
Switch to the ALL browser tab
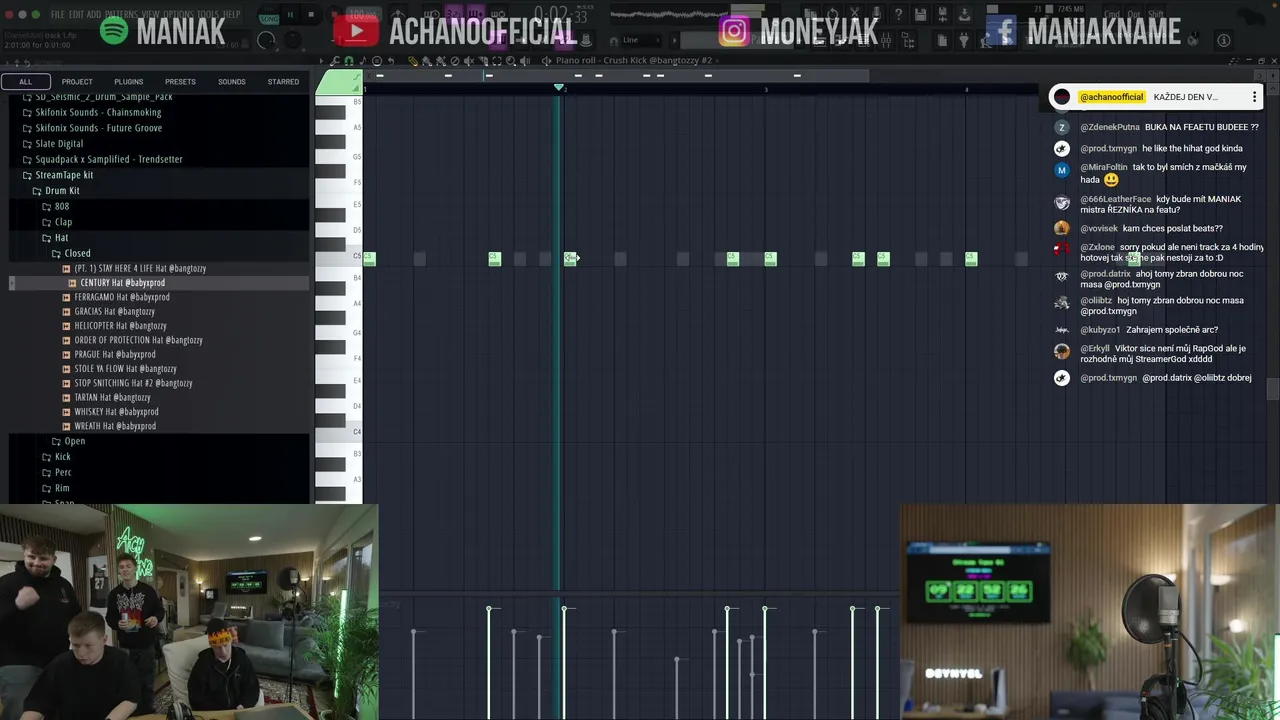26,82
